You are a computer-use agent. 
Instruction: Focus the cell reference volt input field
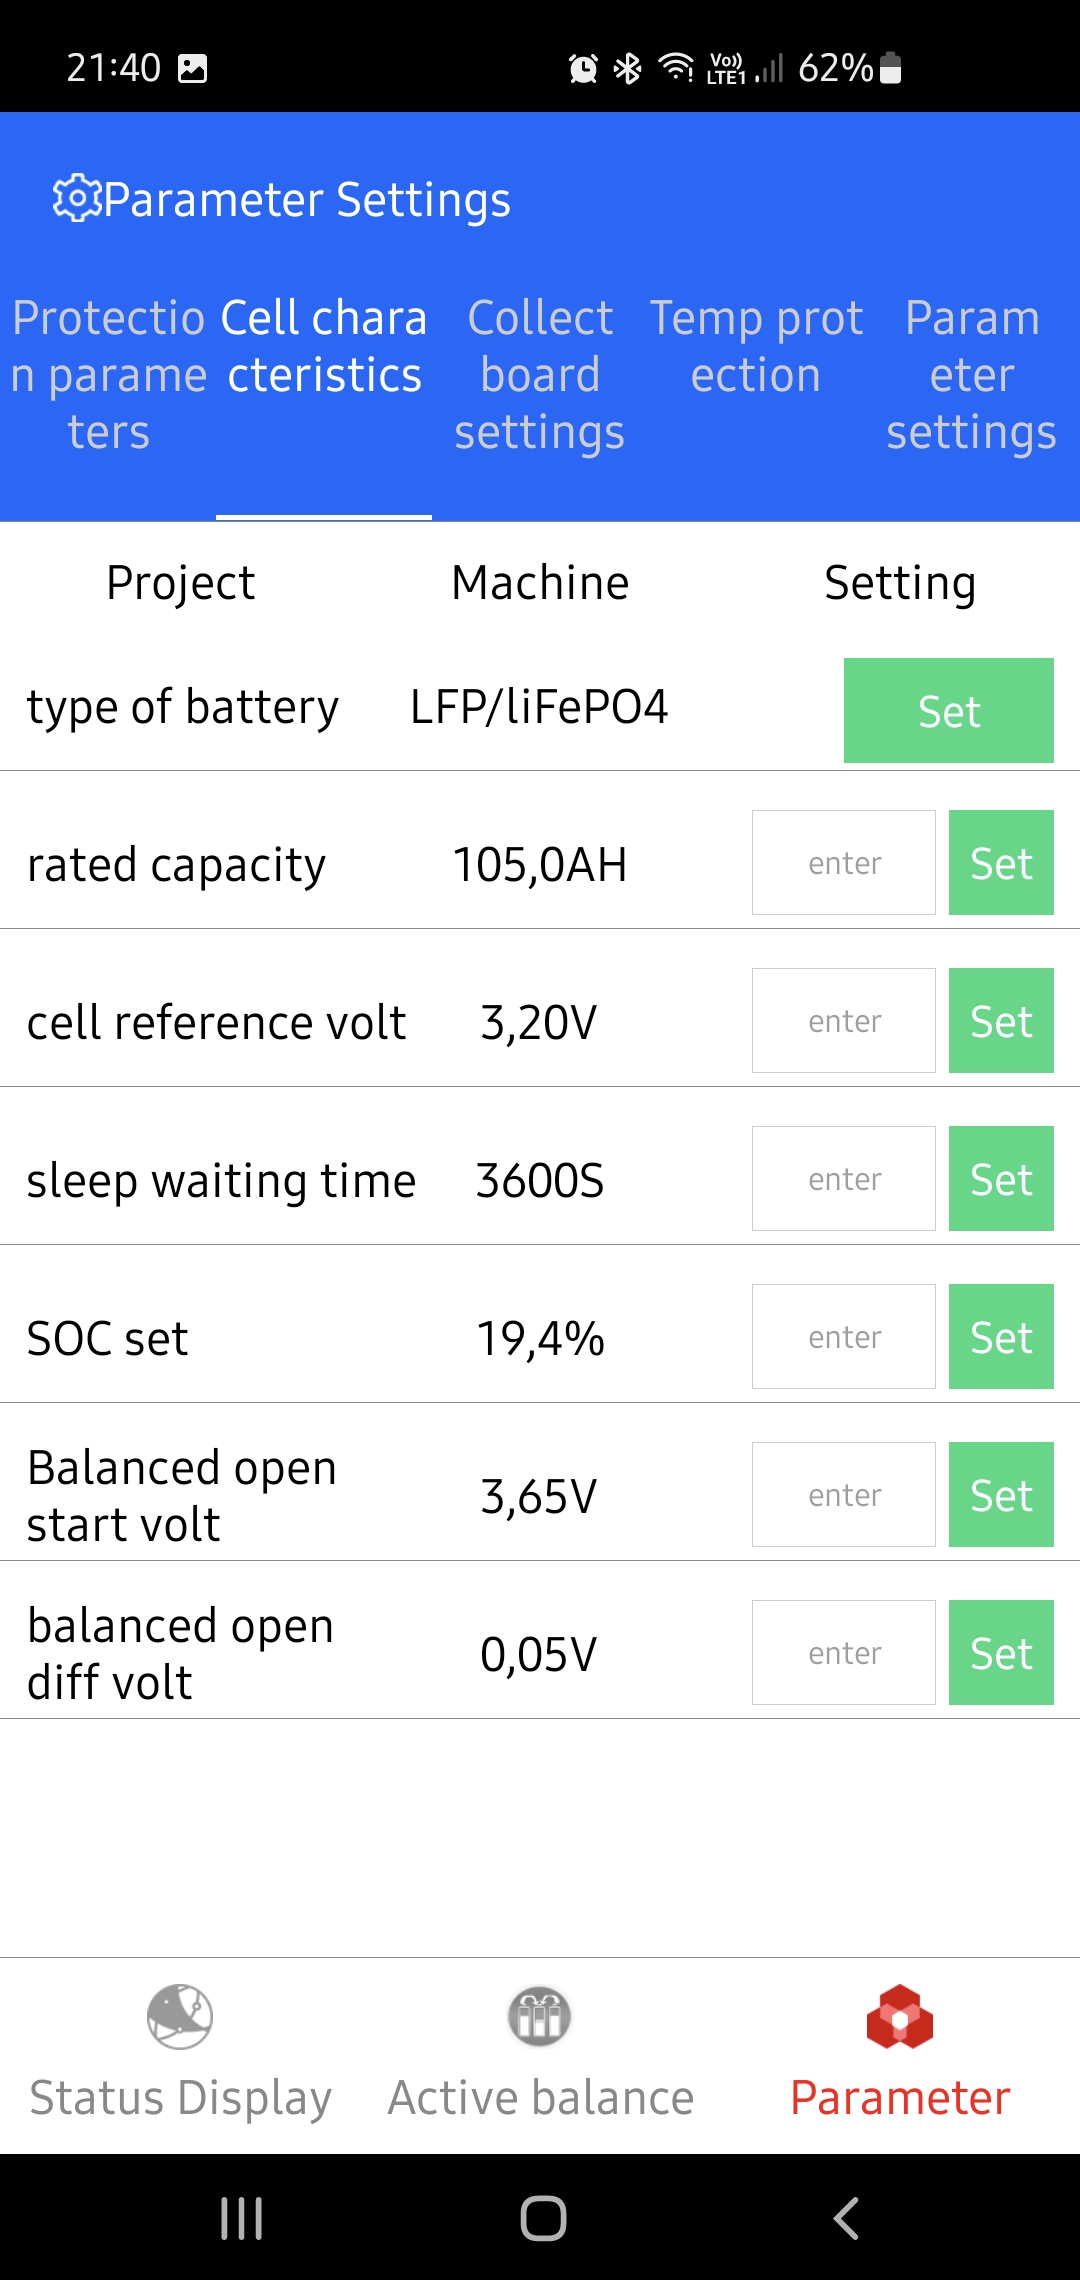[844, 1020]
